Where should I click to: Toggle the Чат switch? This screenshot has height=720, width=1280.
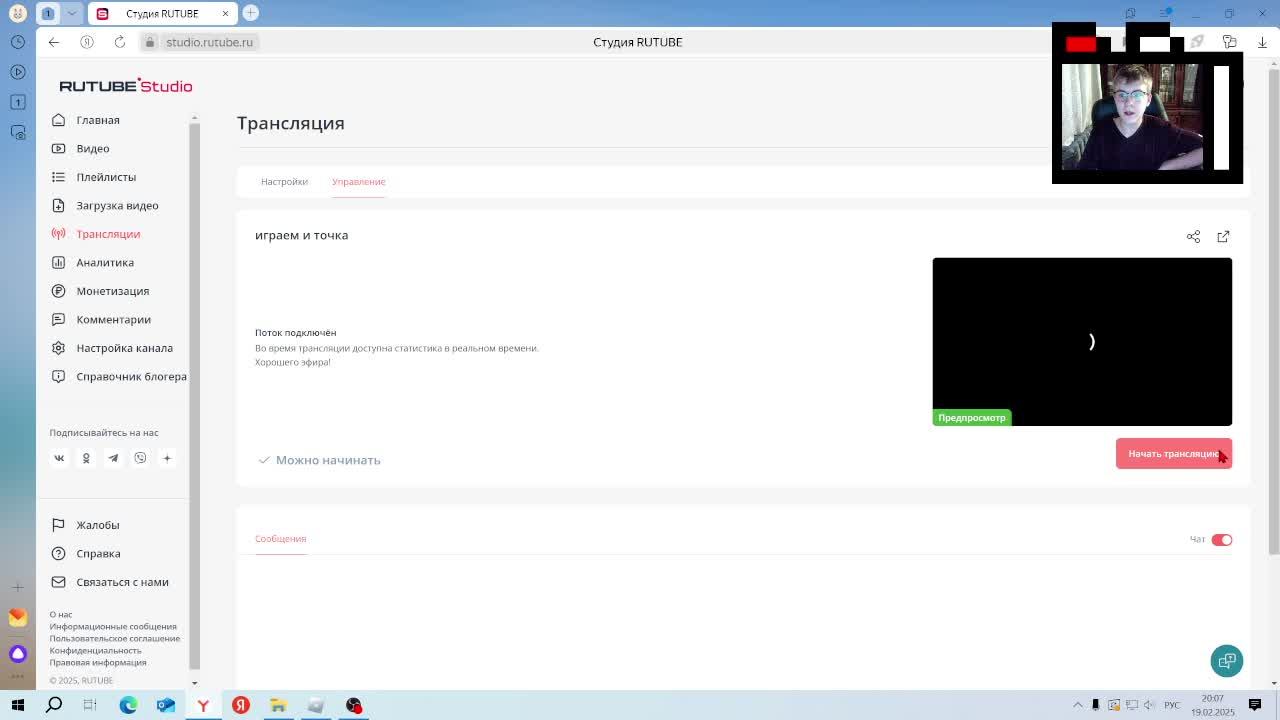pos(1221,540)
